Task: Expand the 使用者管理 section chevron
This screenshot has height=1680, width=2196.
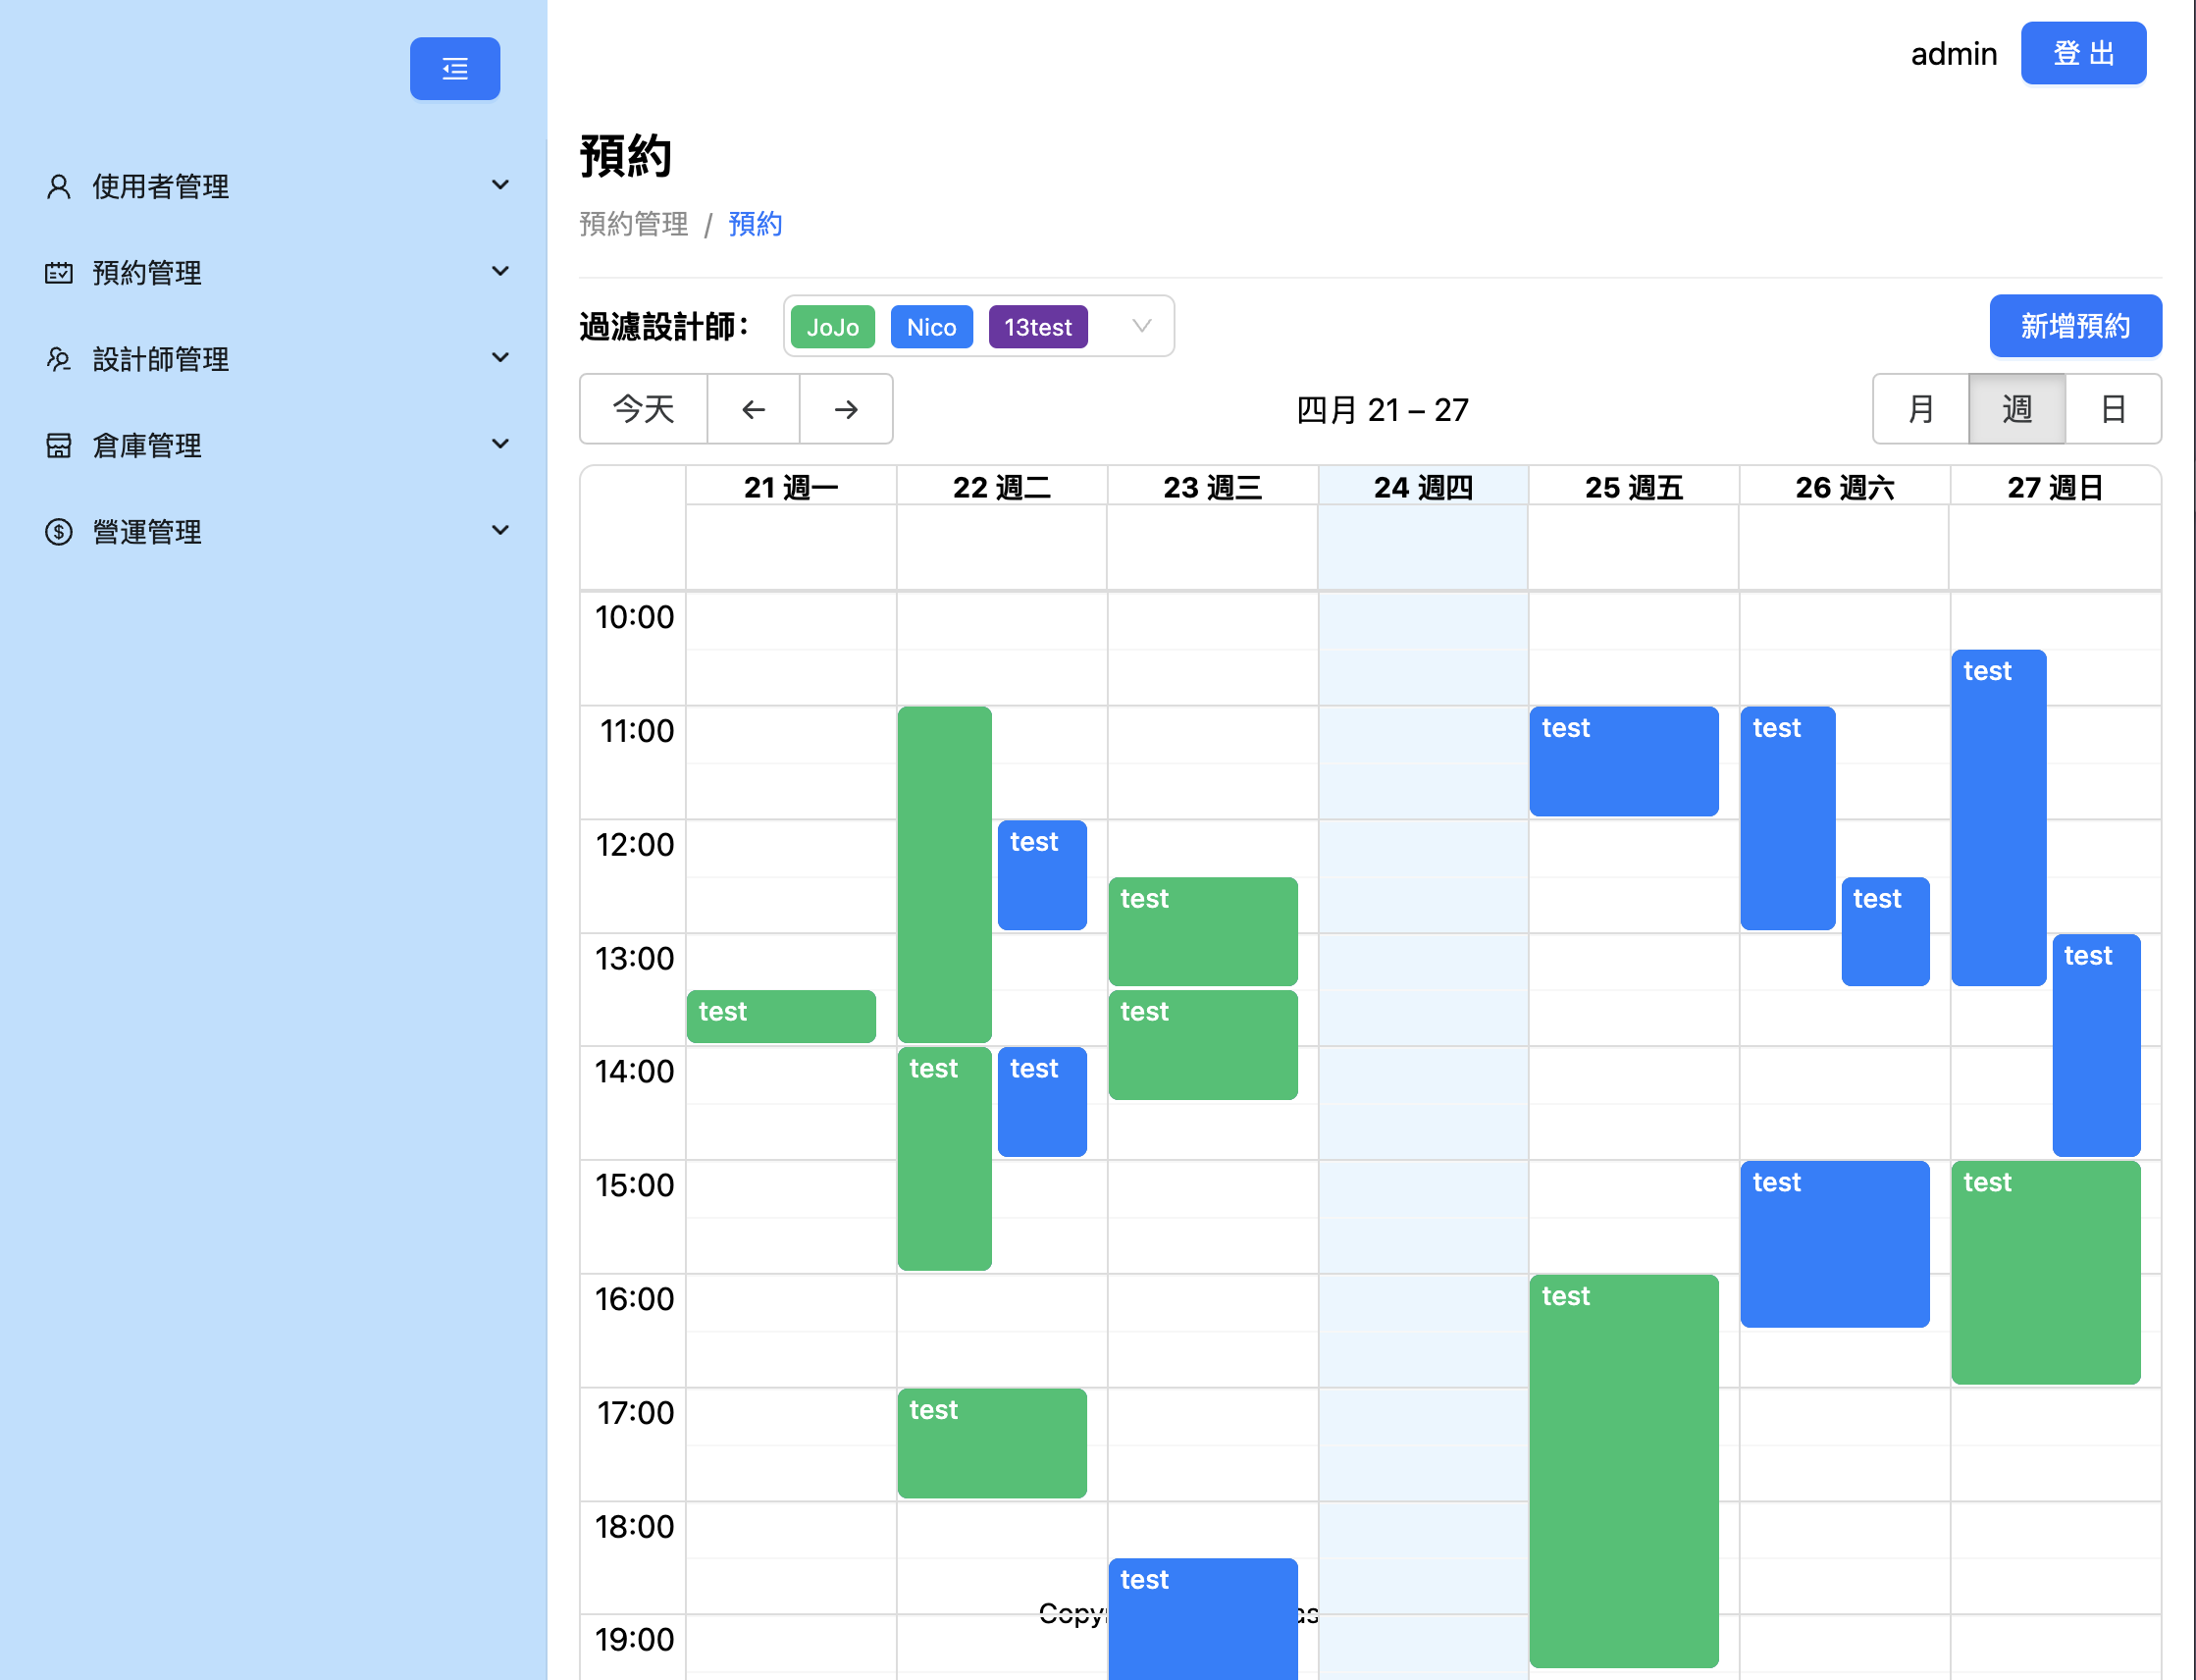Action: (500, 185)
